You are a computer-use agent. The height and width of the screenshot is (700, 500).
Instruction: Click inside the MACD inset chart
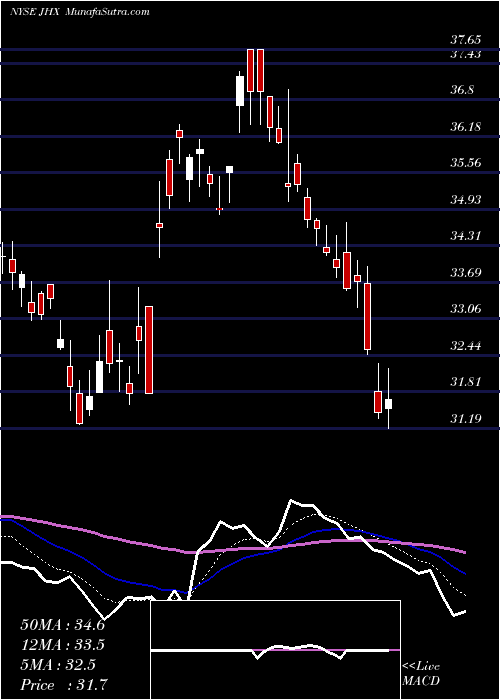(275, 650)
